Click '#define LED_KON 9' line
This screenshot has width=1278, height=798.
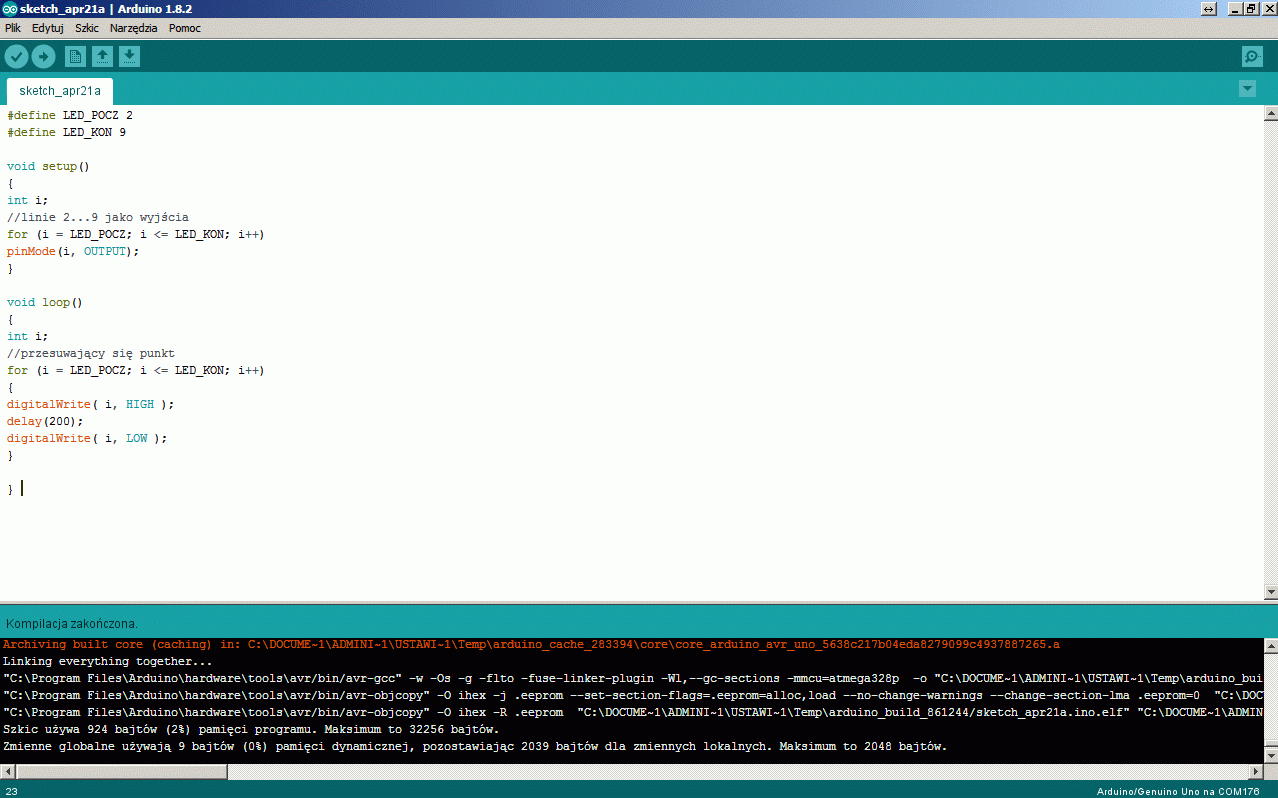point(66,132)
